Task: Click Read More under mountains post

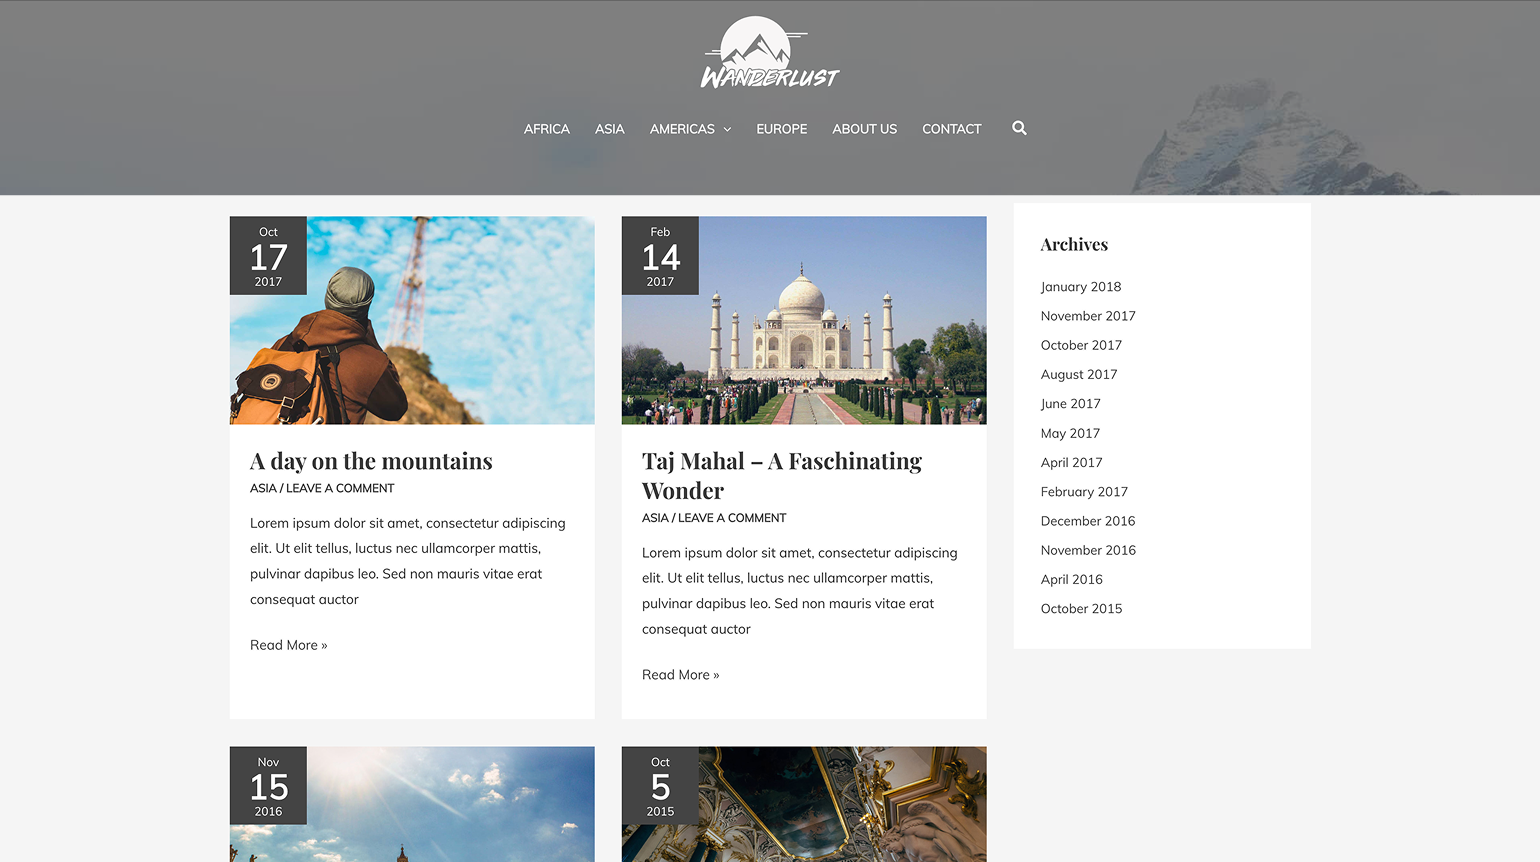Action: [288, 645]
